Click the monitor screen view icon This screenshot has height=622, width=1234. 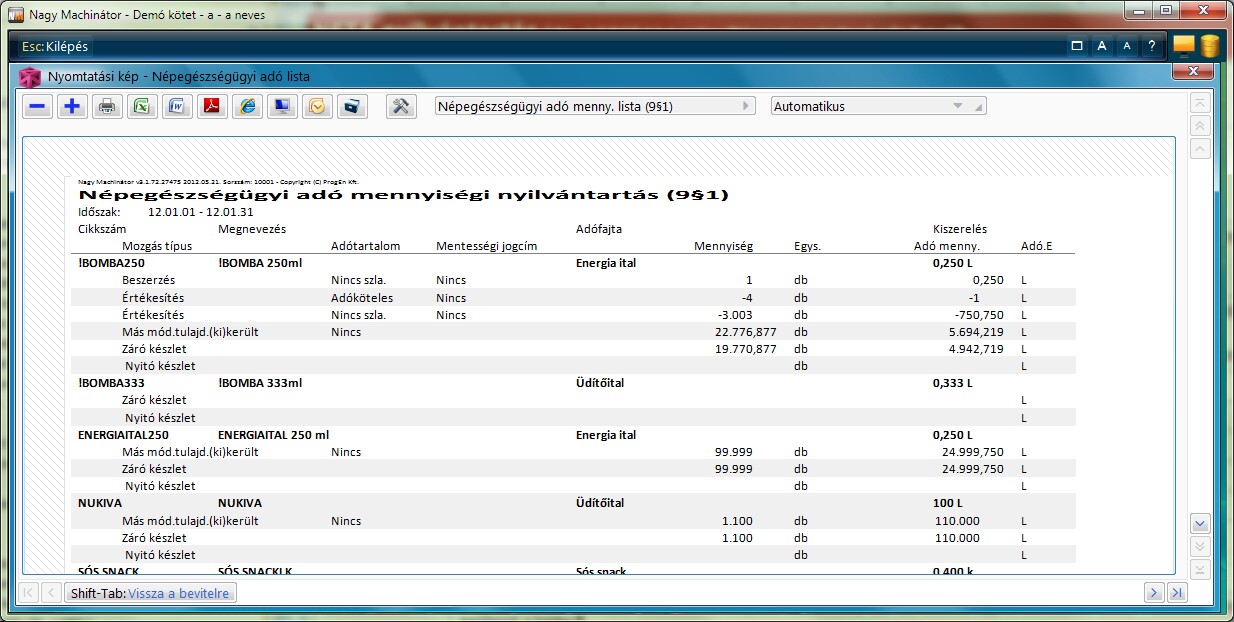click(x=282, y=107)
